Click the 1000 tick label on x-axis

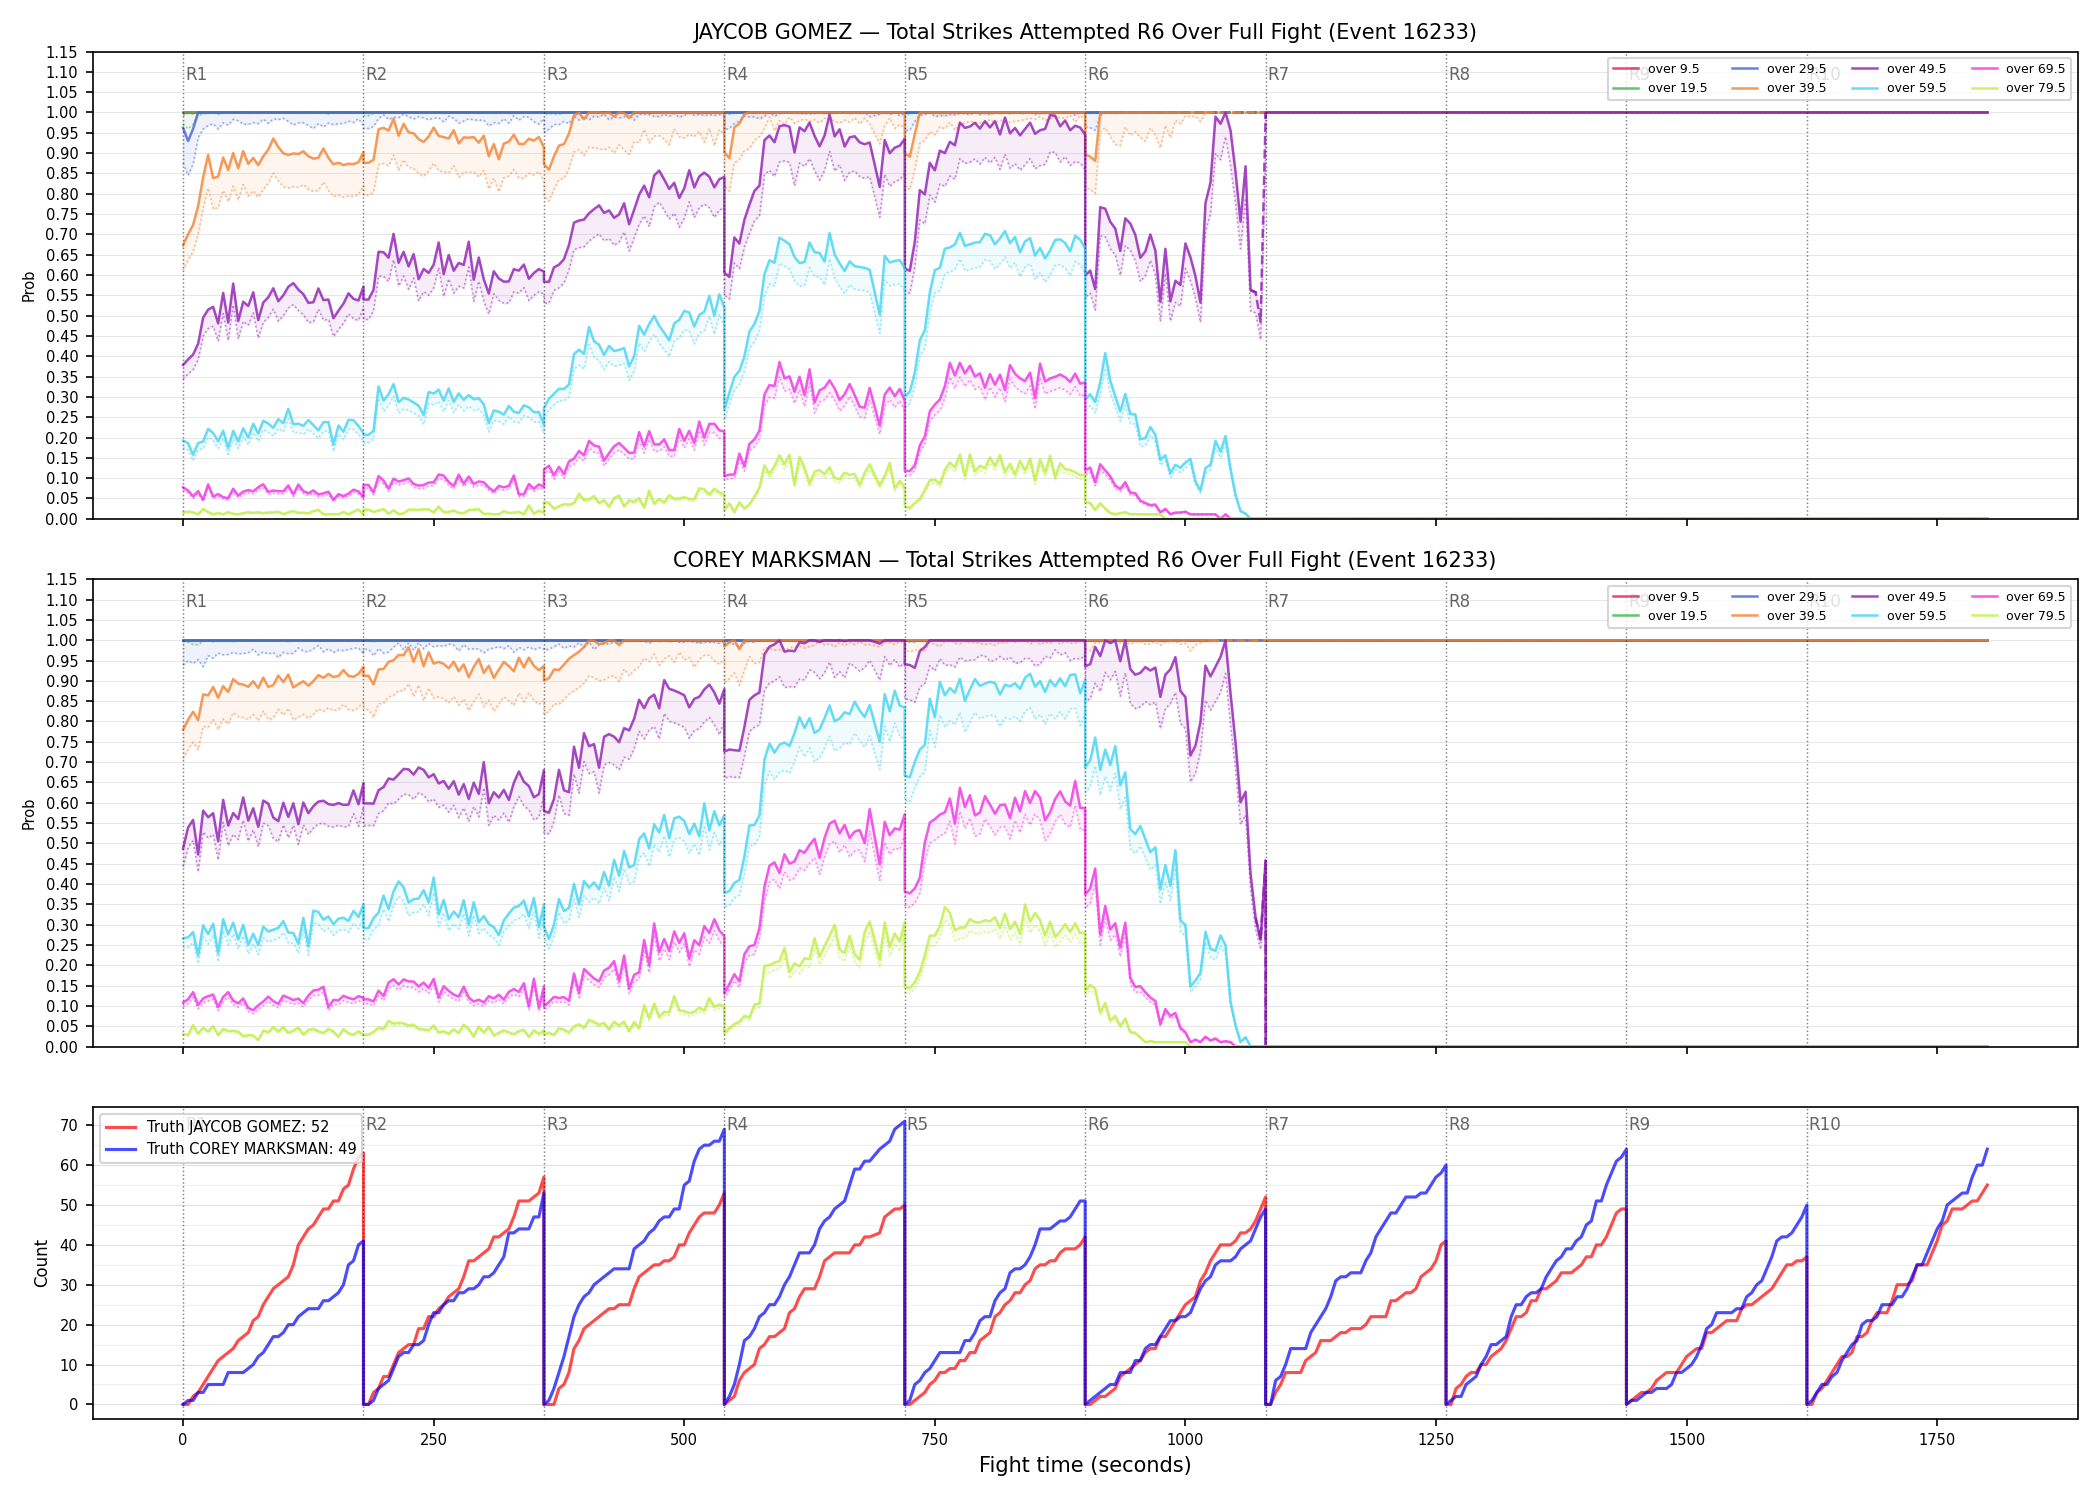point(1185,1440)
